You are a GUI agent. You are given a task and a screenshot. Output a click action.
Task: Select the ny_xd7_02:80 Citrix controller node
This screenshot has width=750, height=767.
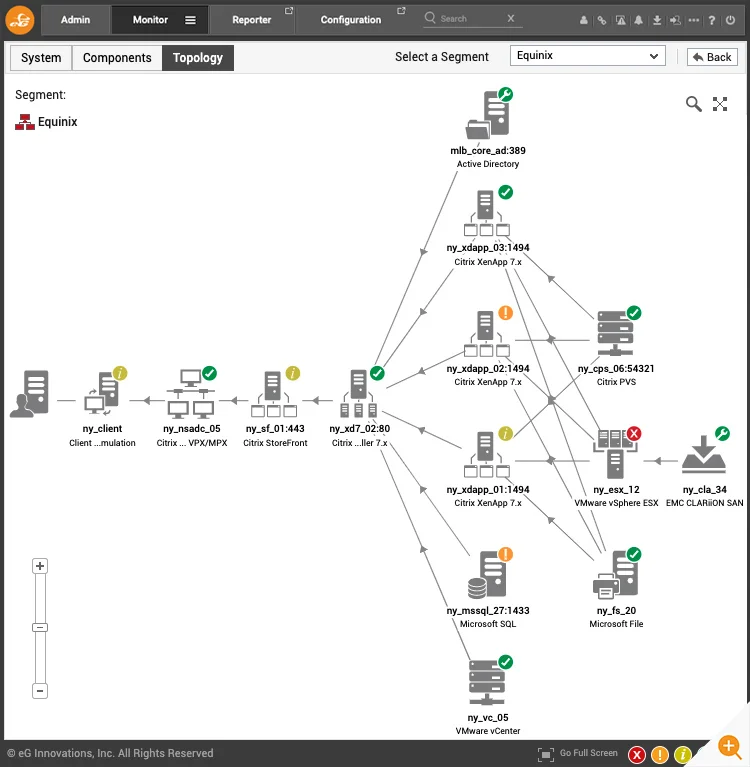[x=359, y=394]
